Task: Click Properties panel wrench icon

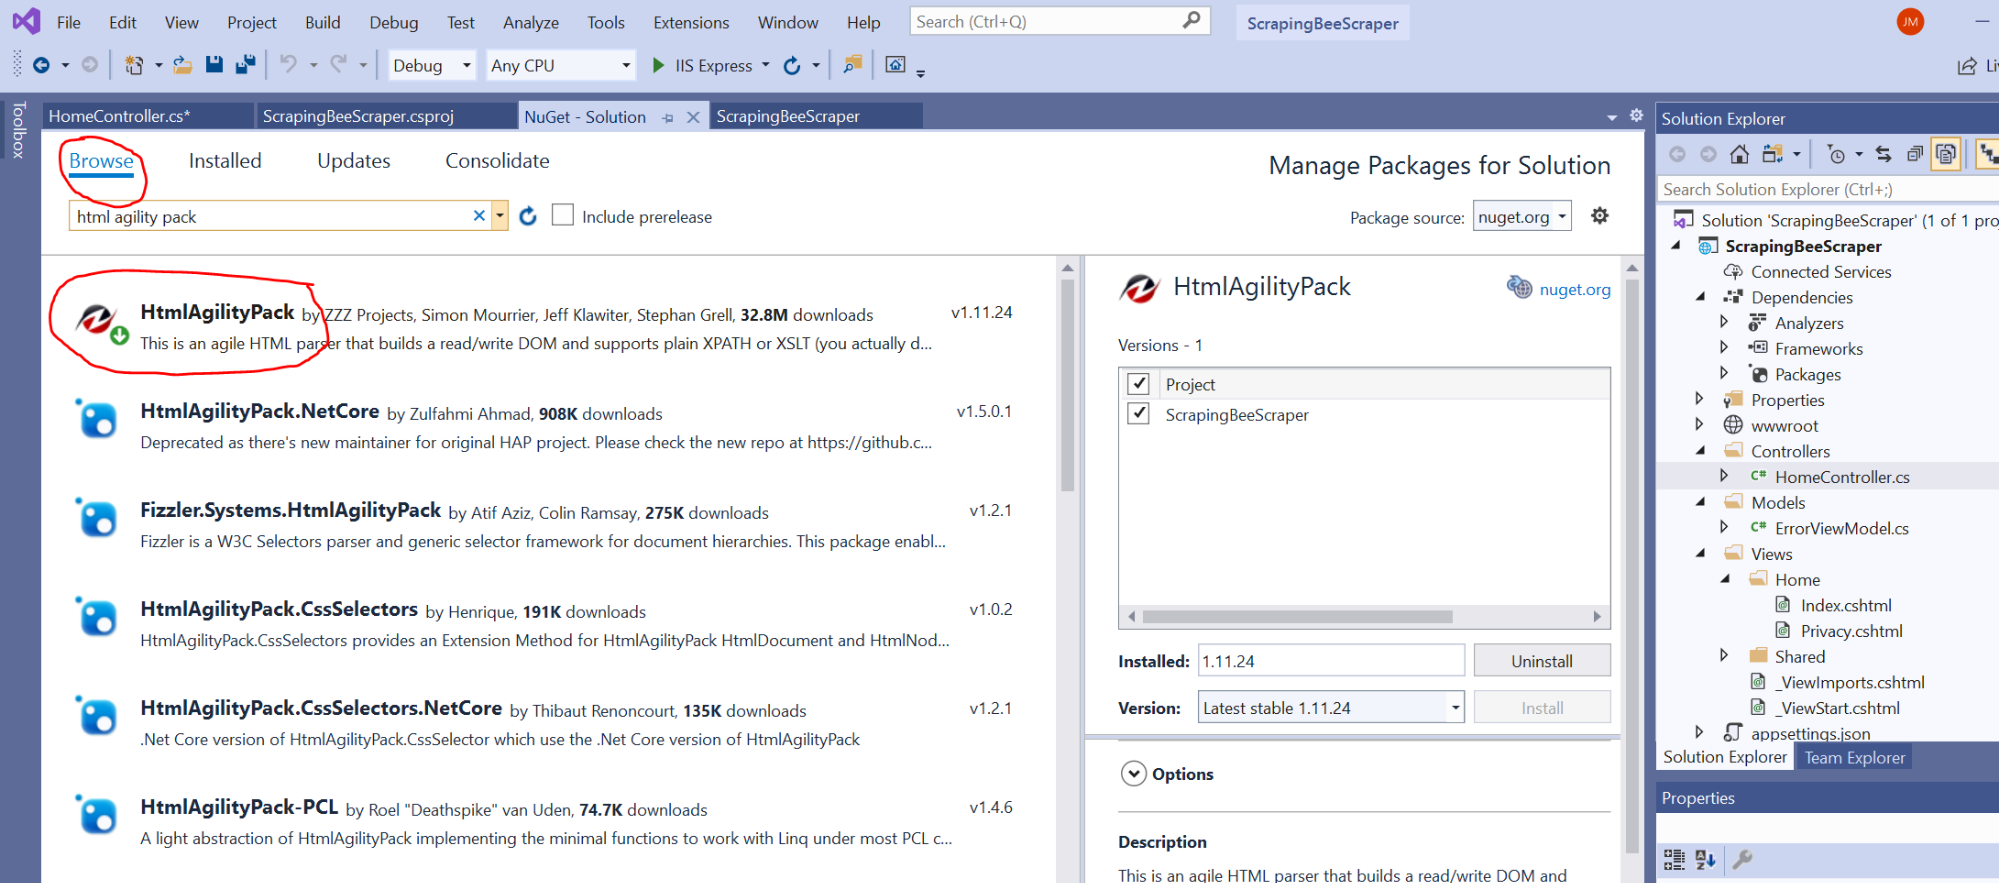Action: [1742, 859]
